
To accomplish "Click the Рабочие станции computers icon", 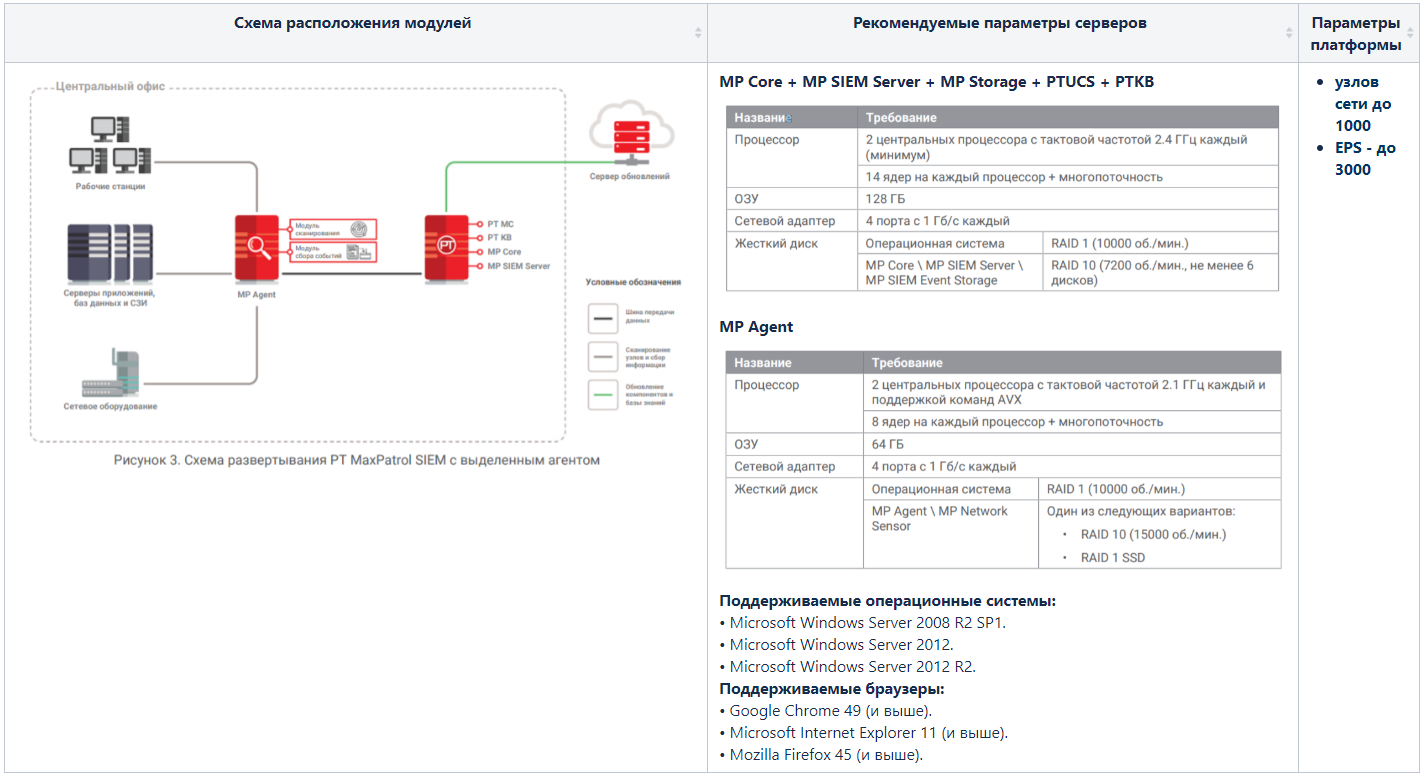I will (110, 146).
